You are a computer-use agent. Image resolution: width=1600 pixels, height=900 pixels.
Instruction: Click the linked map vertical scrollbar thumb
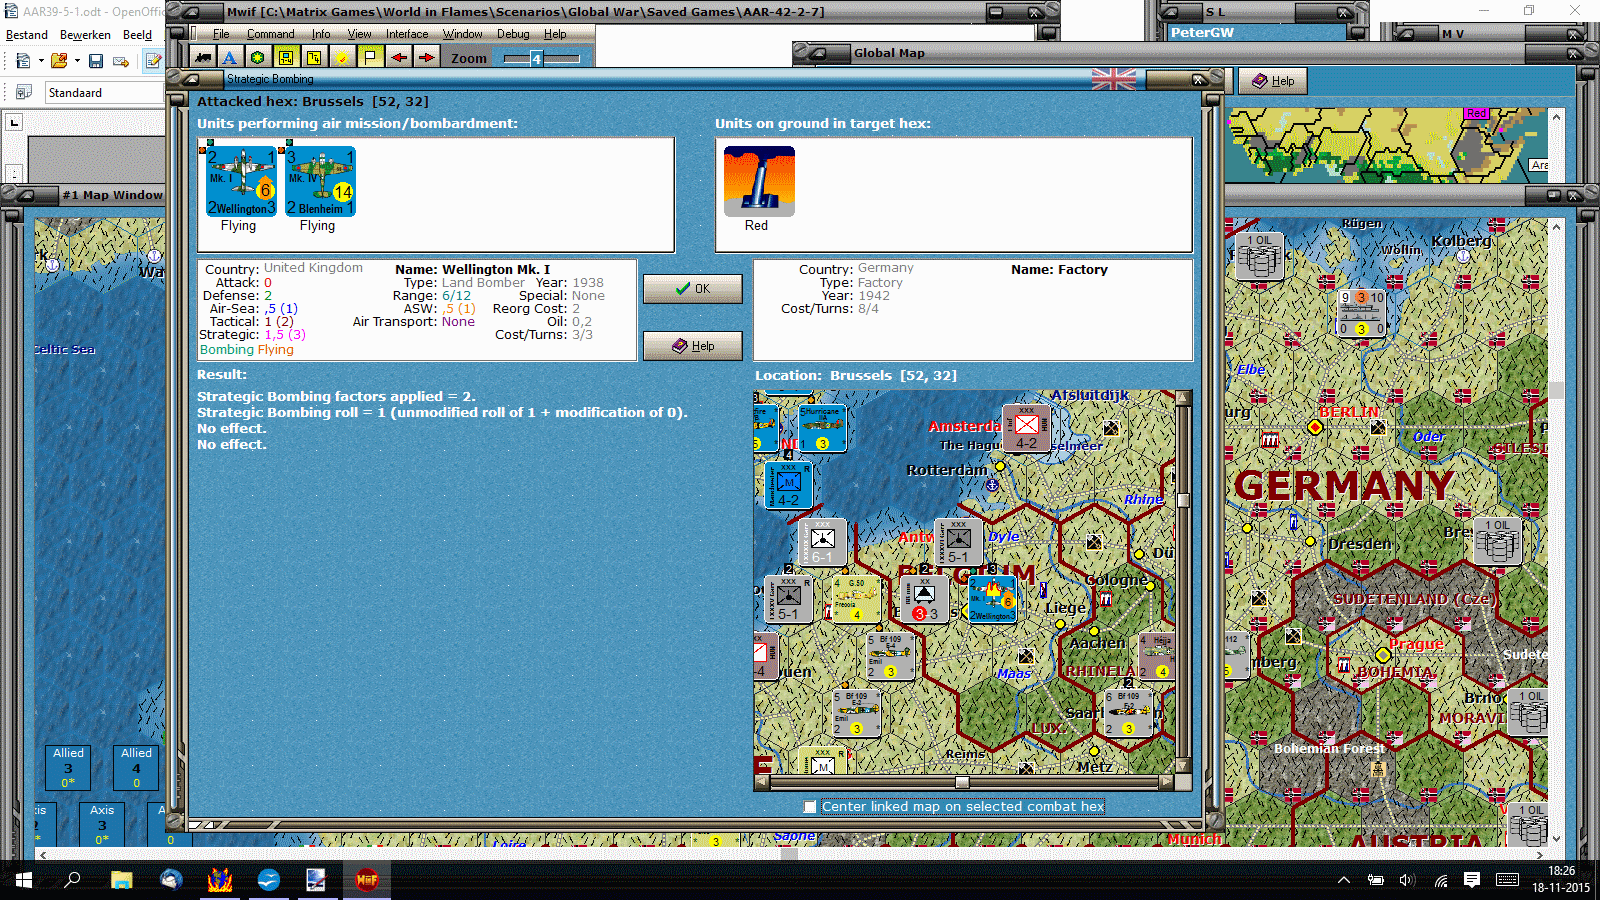point(1183,501)
